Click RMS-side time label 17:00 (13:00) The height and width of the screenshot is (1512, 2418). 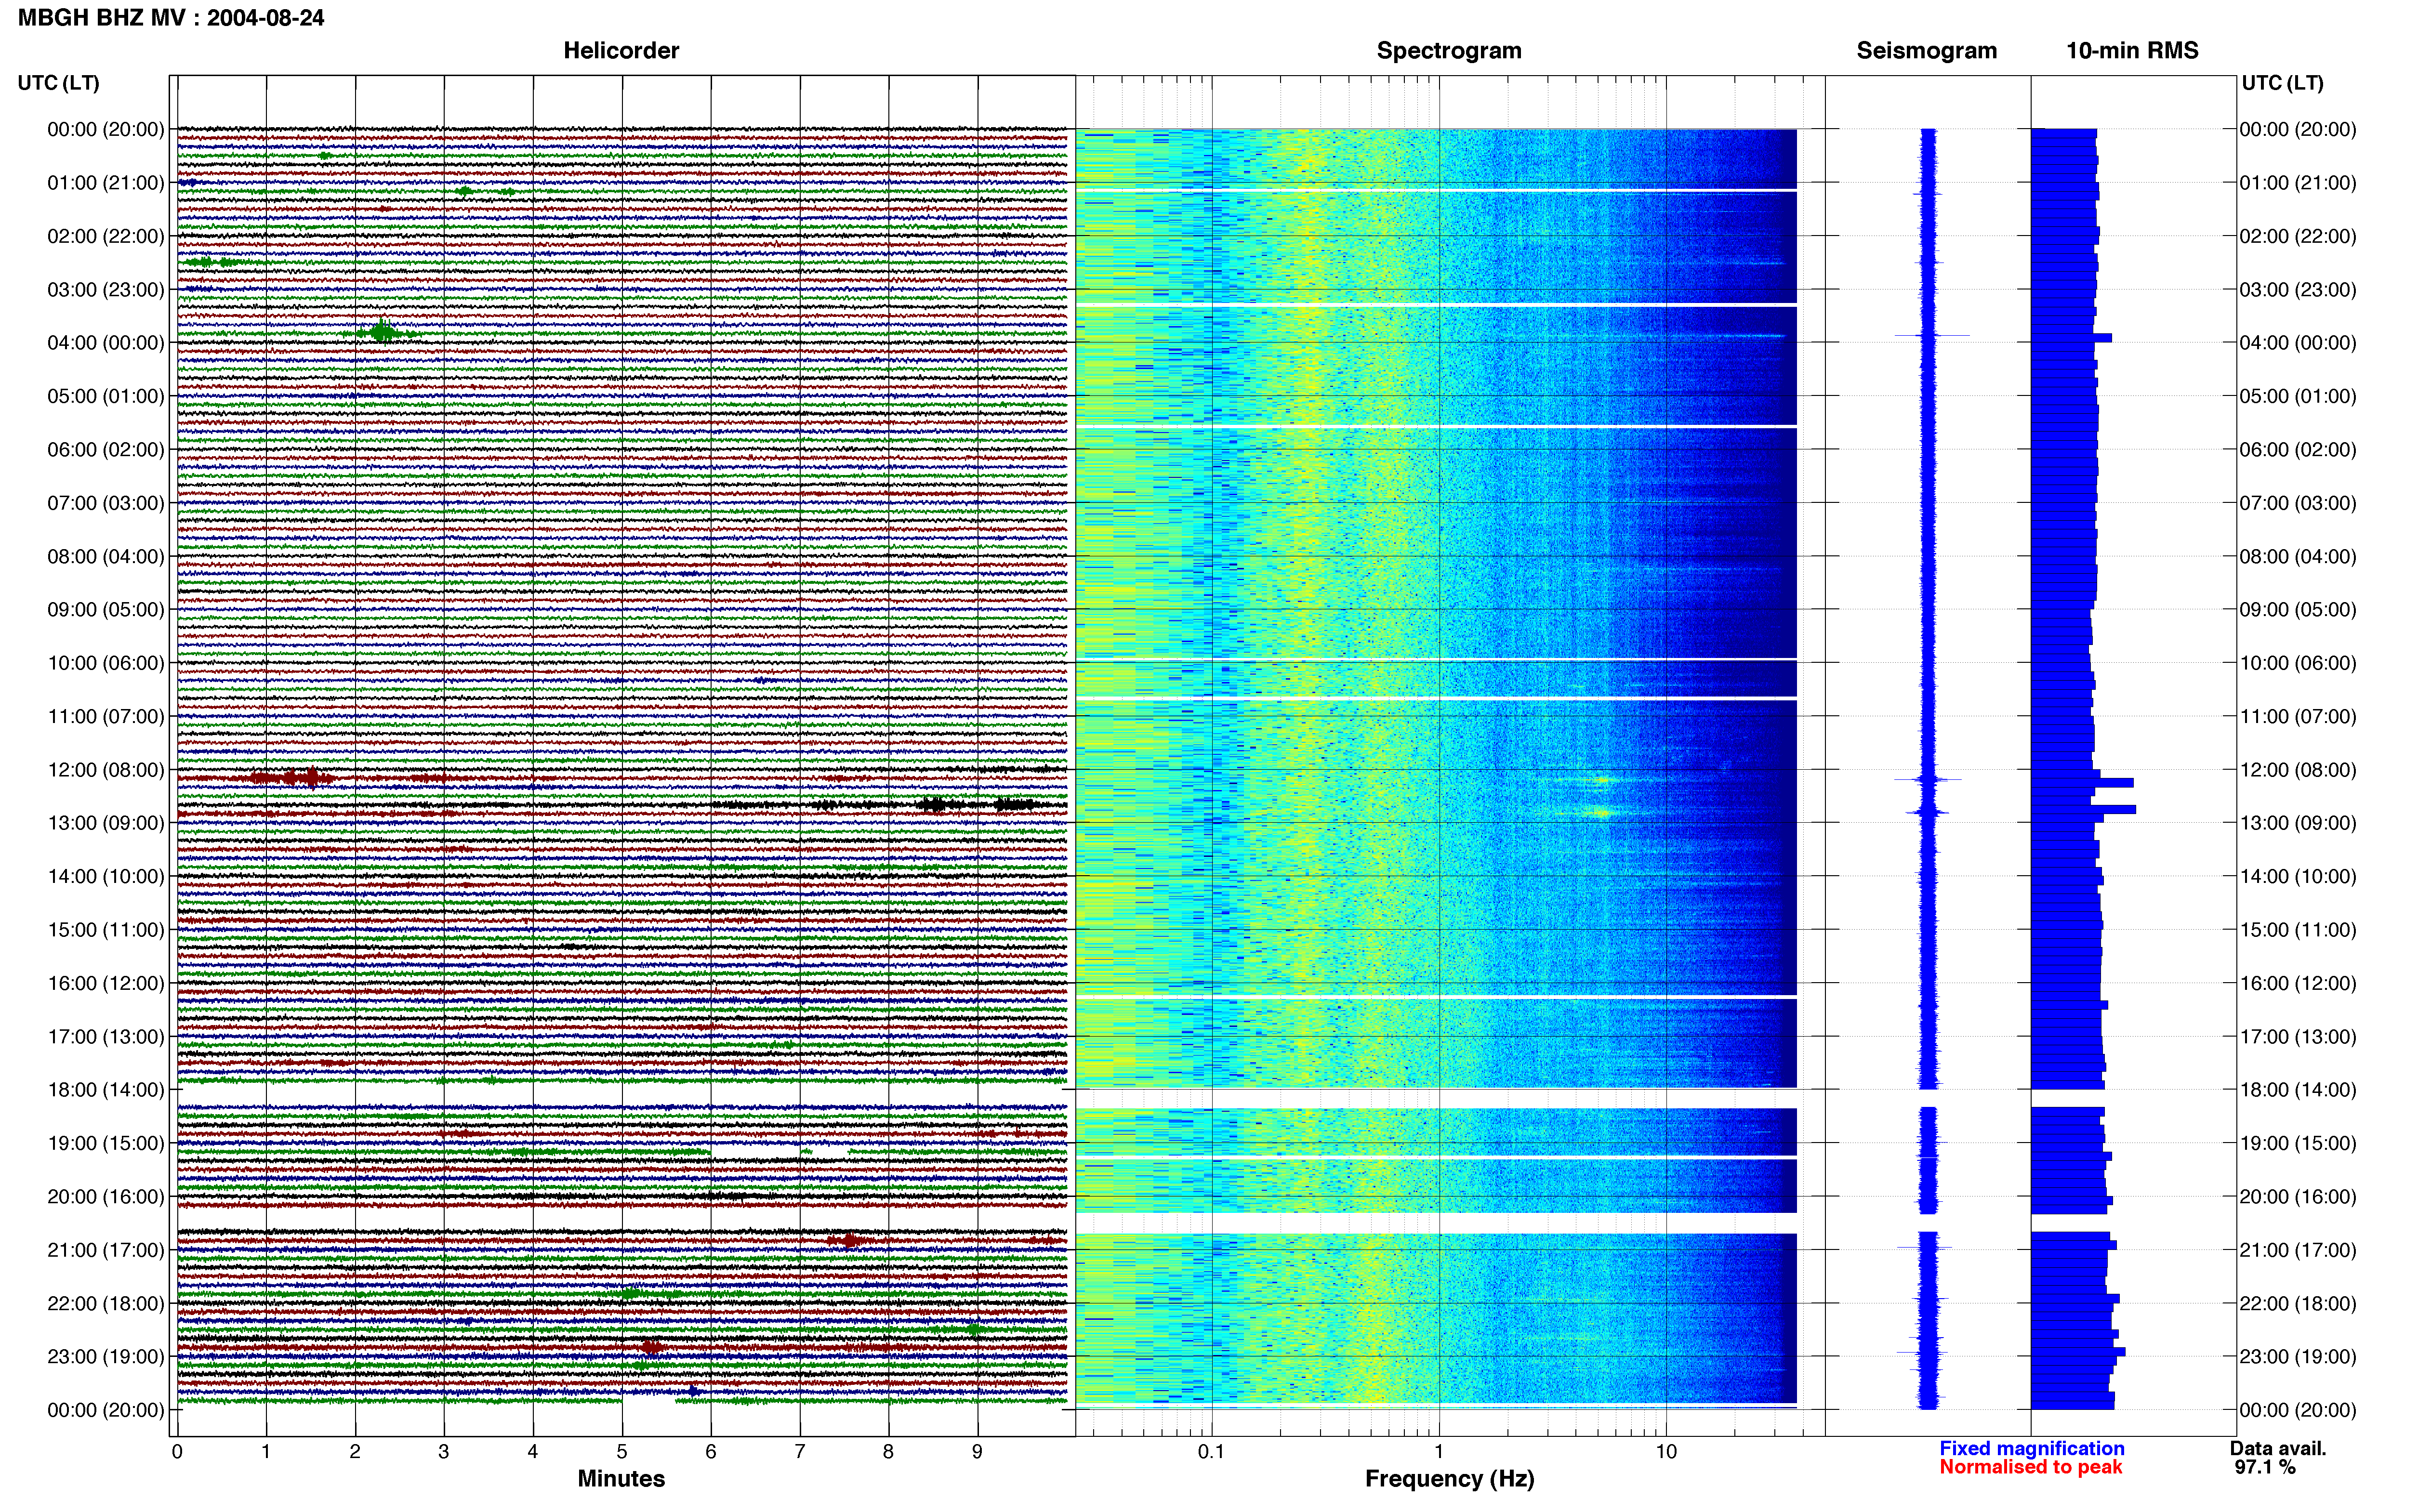click(2298, 1037)
